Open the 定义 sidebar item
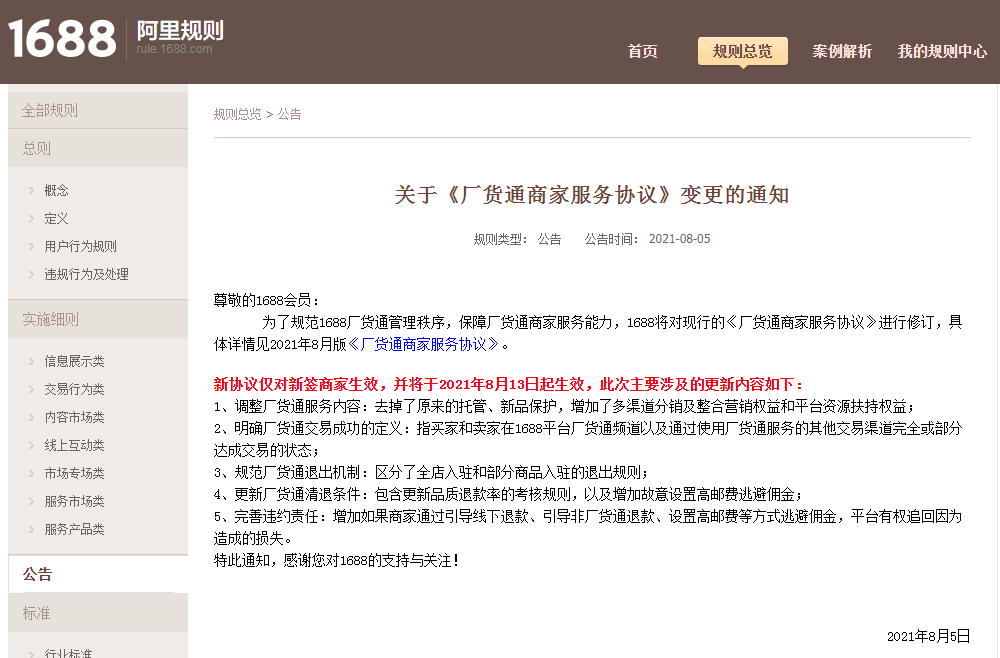The image size is (1000, 658). [x=56, y=218]
